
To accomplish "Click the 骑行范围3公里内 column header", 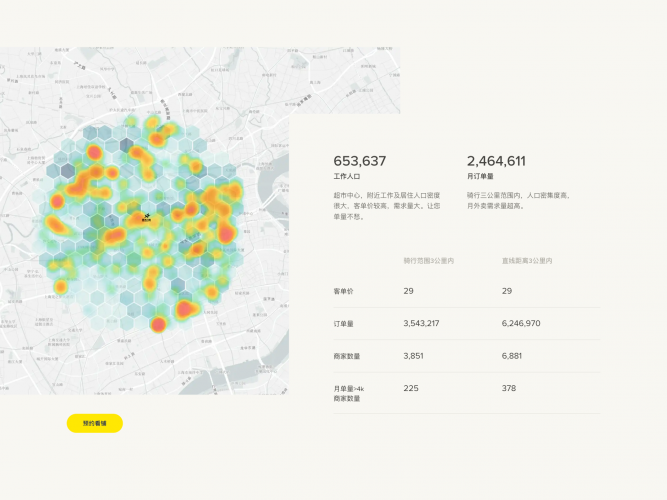I will coord(429,260).
